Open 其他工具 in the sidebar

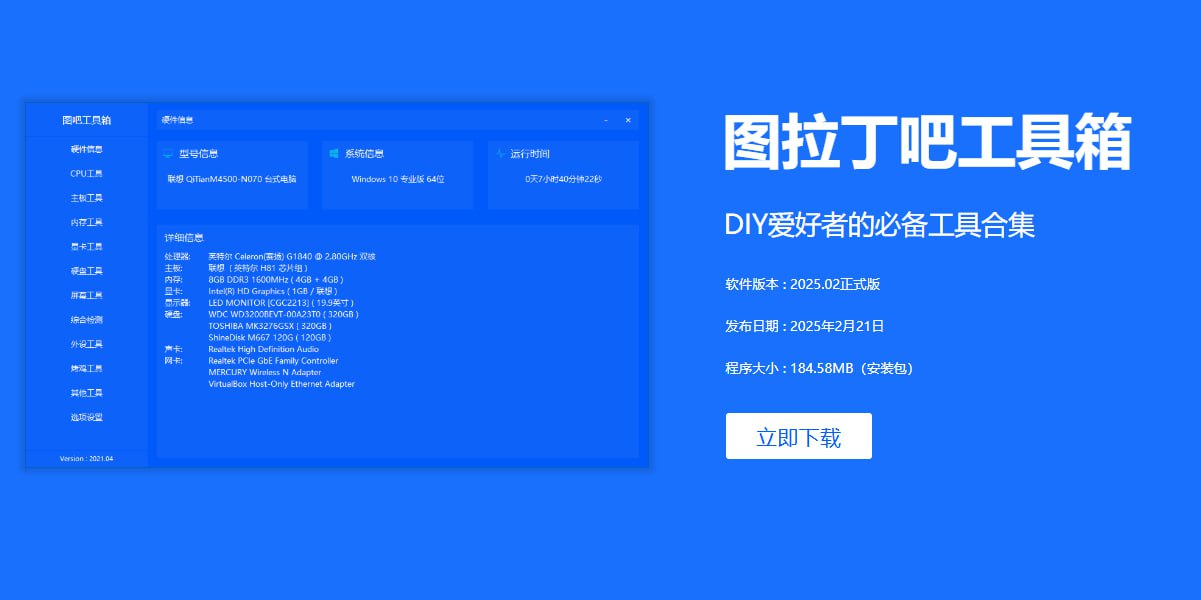click(87, 393)
